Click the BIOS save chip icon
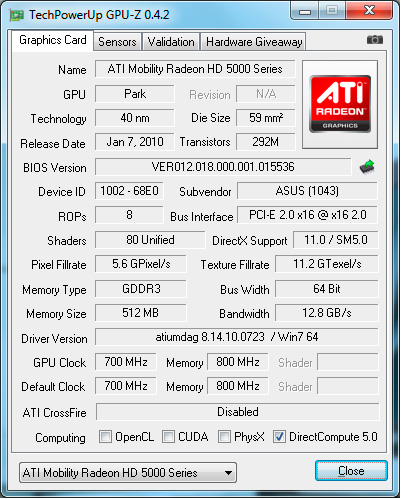Image resolution: width=401 pixels, height=499 pixels. pyautogui.click(x=367, y=167)
